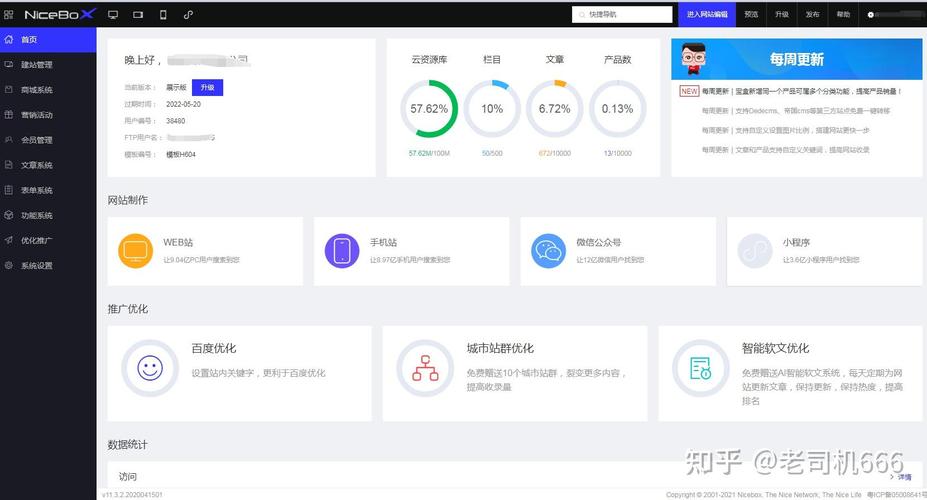Click the 访问 label under 数据统计
927x500 pixels.
[128, 476]
